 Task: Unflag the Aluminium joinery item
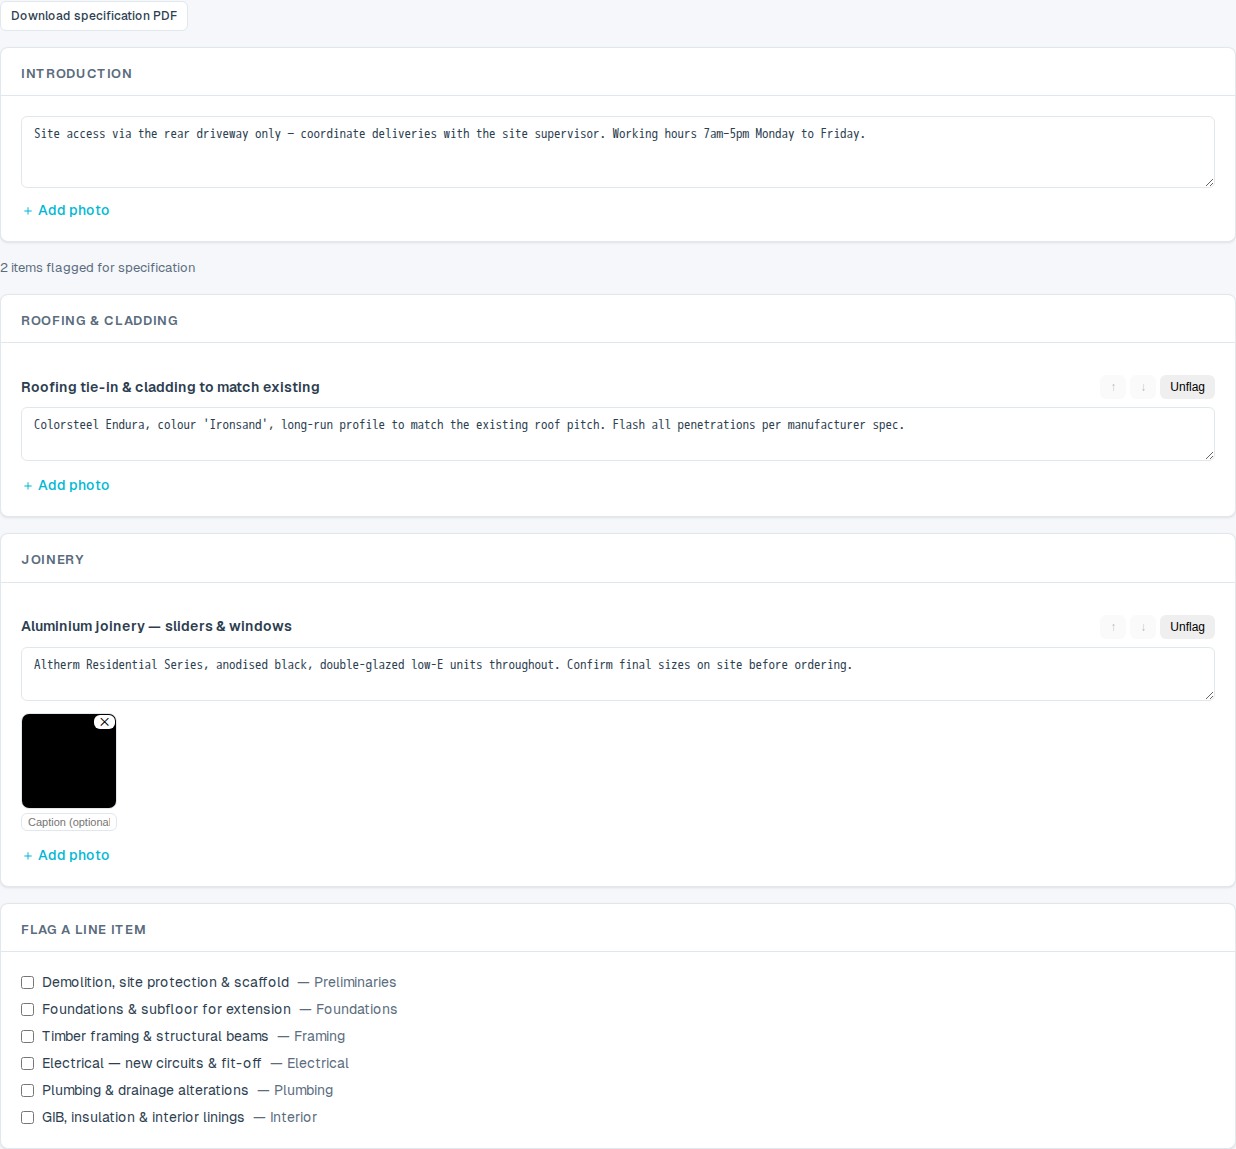tap(1187, 627)
